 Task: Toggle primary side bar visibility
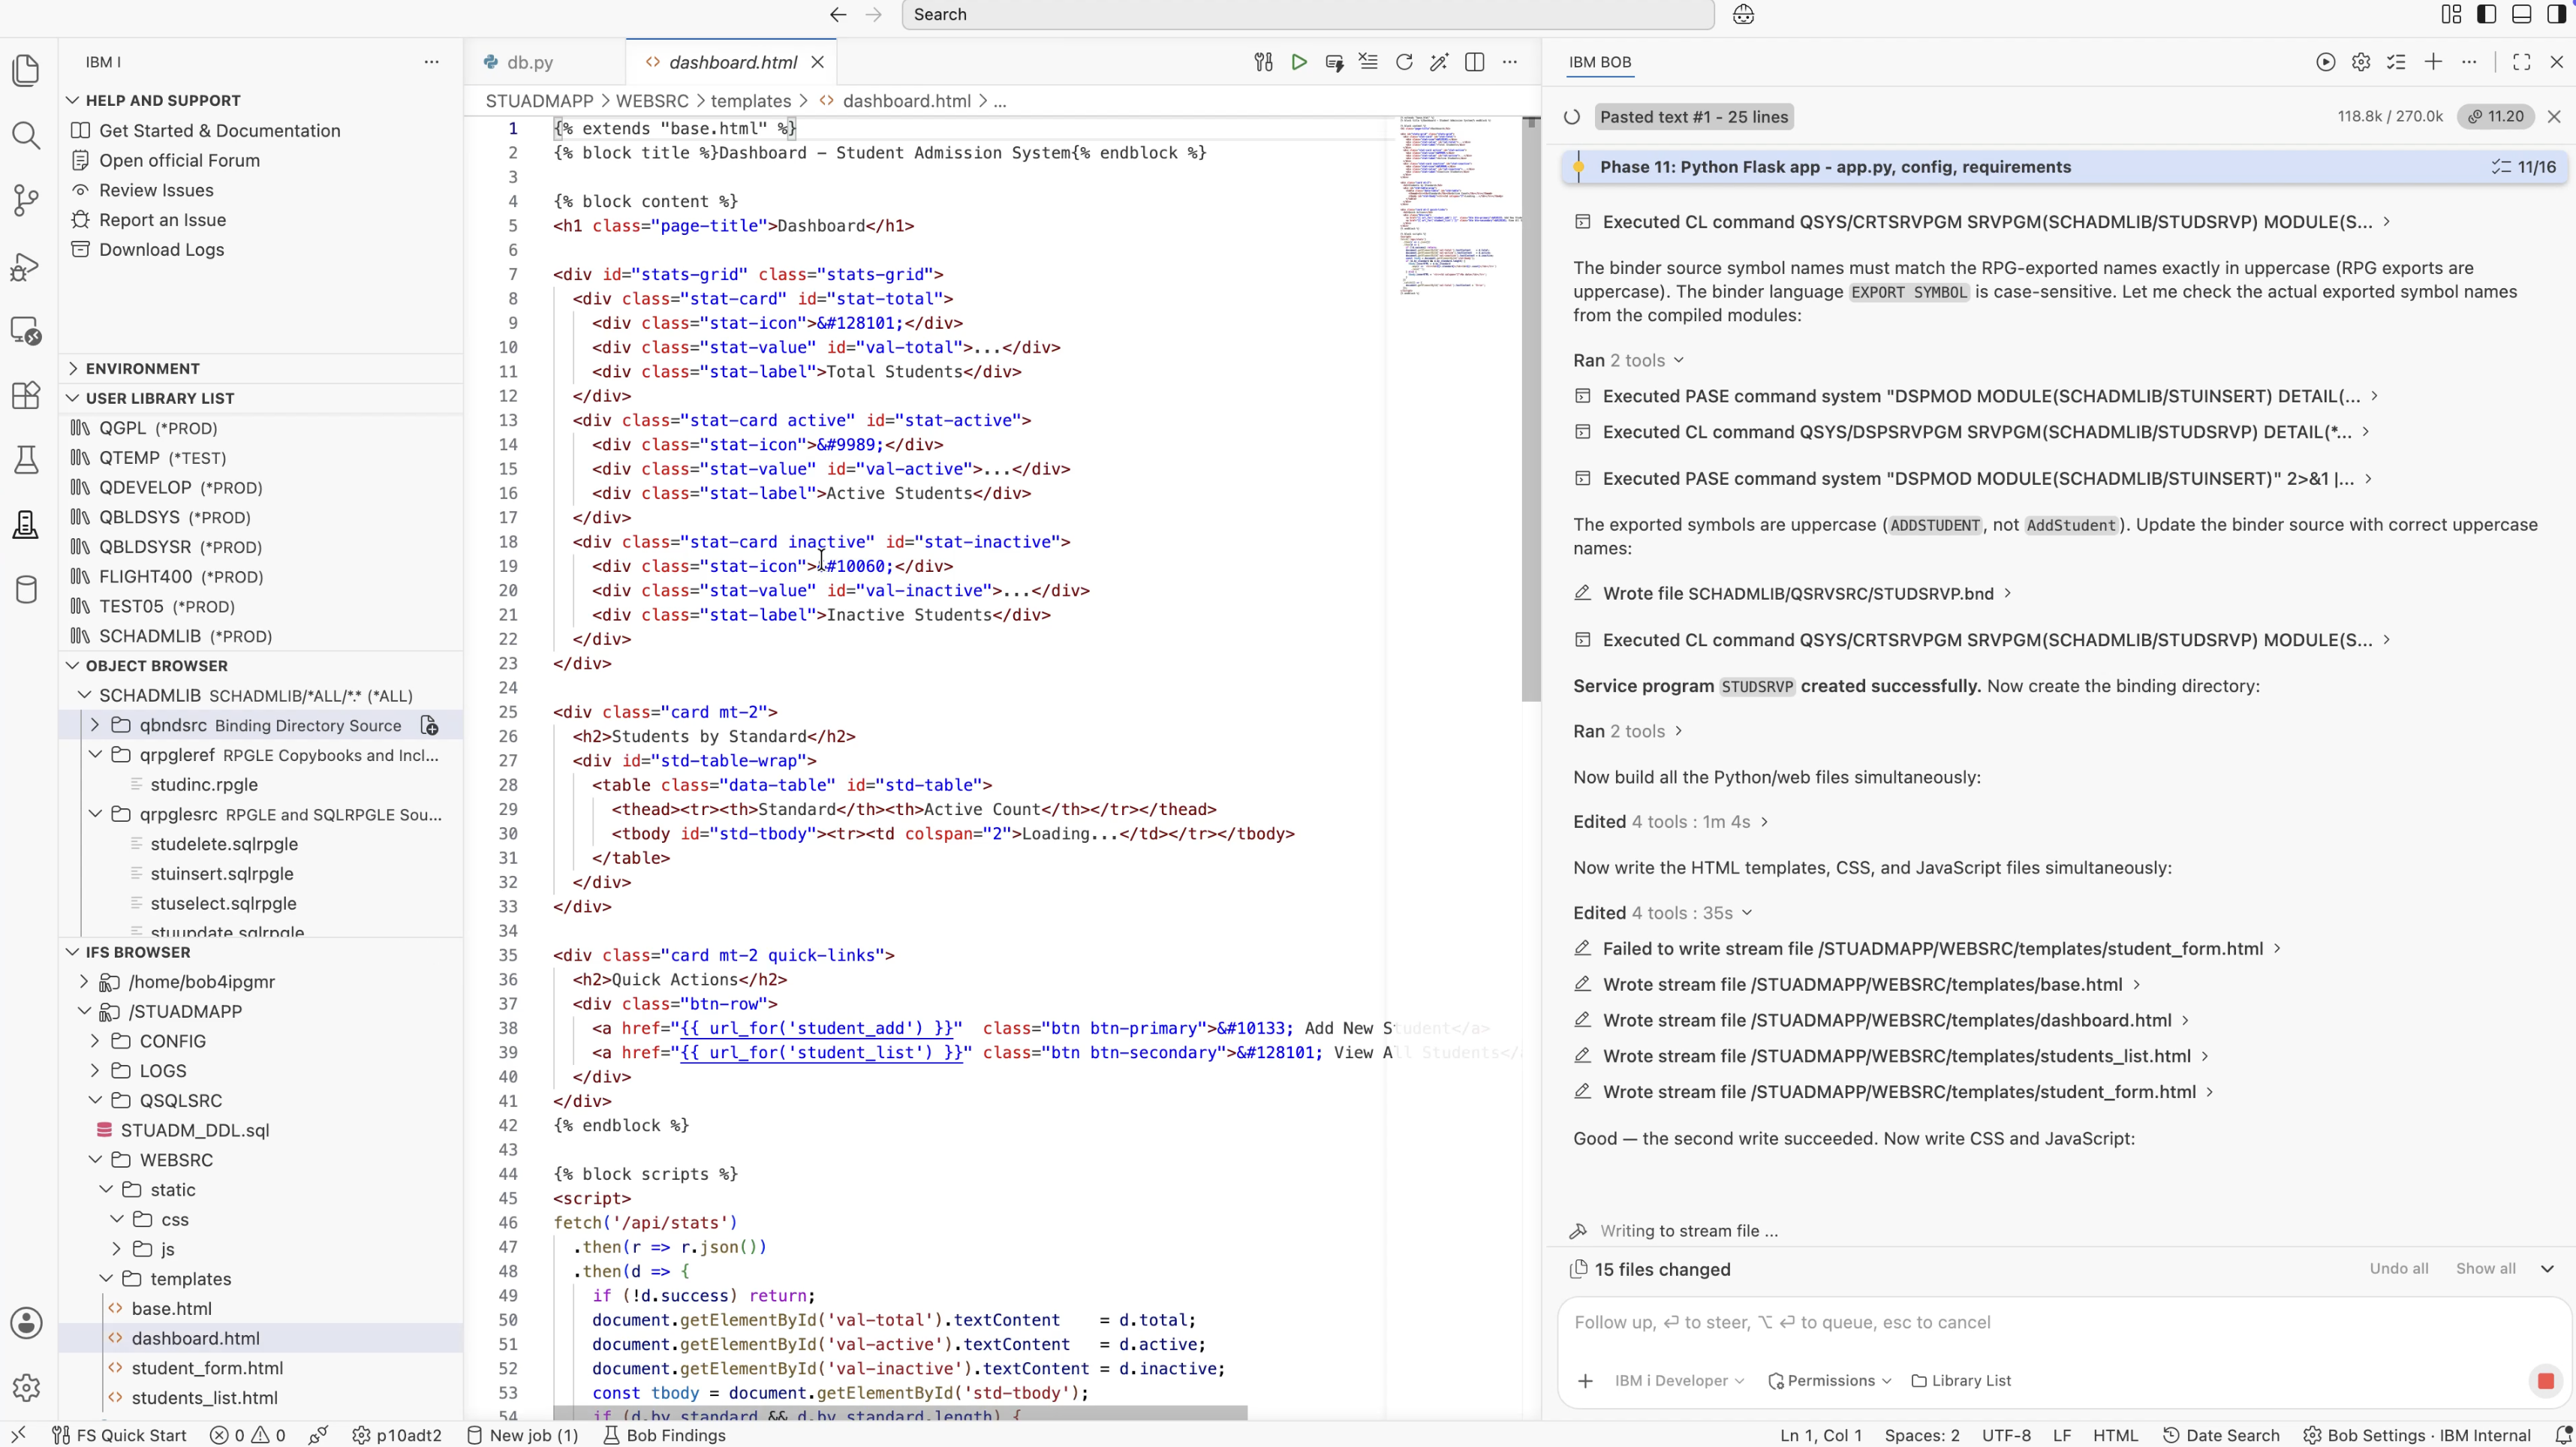[x=2486, y=14]
